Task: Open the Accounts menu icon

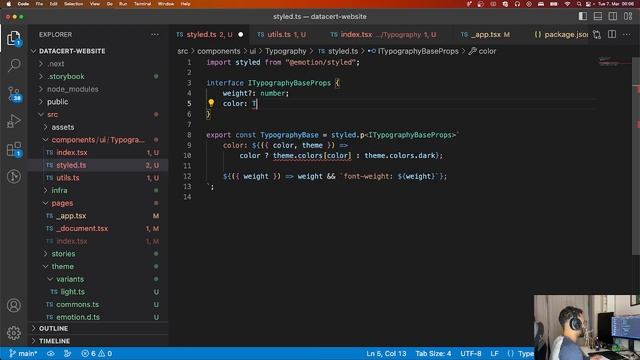Action: 14,305
